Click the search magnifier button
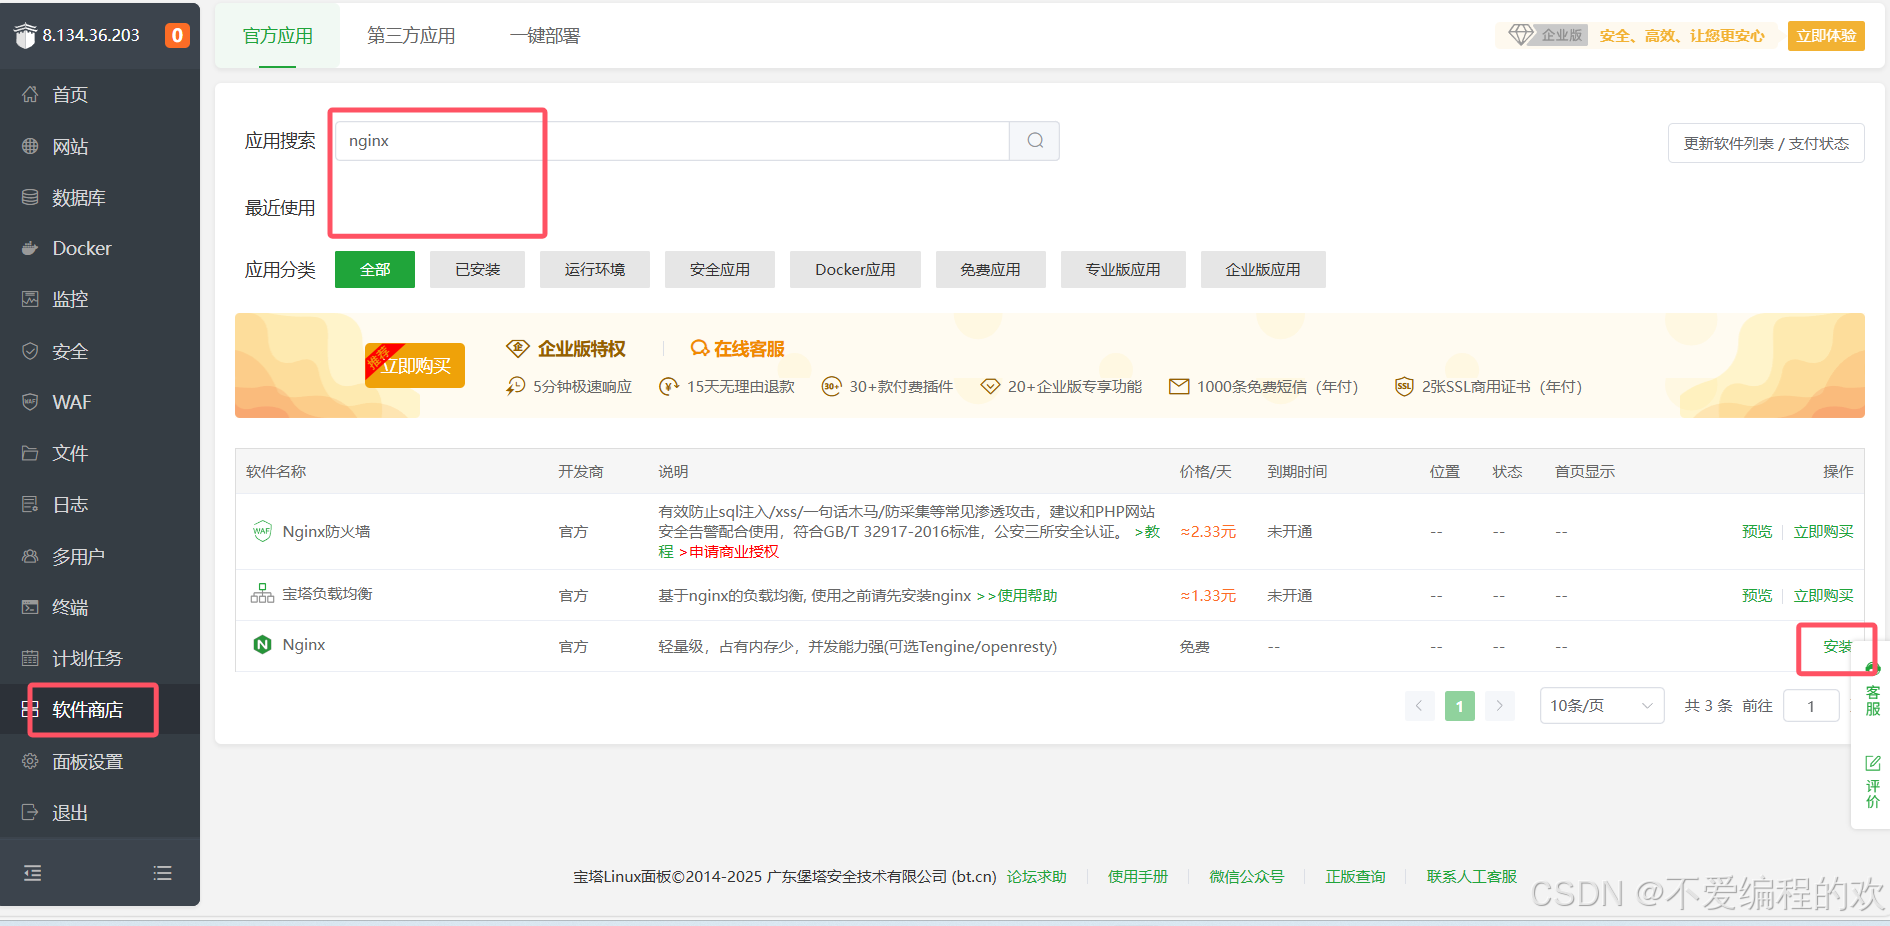The width and height of the screenshot is (1890, 926). tap(1035, 141)
